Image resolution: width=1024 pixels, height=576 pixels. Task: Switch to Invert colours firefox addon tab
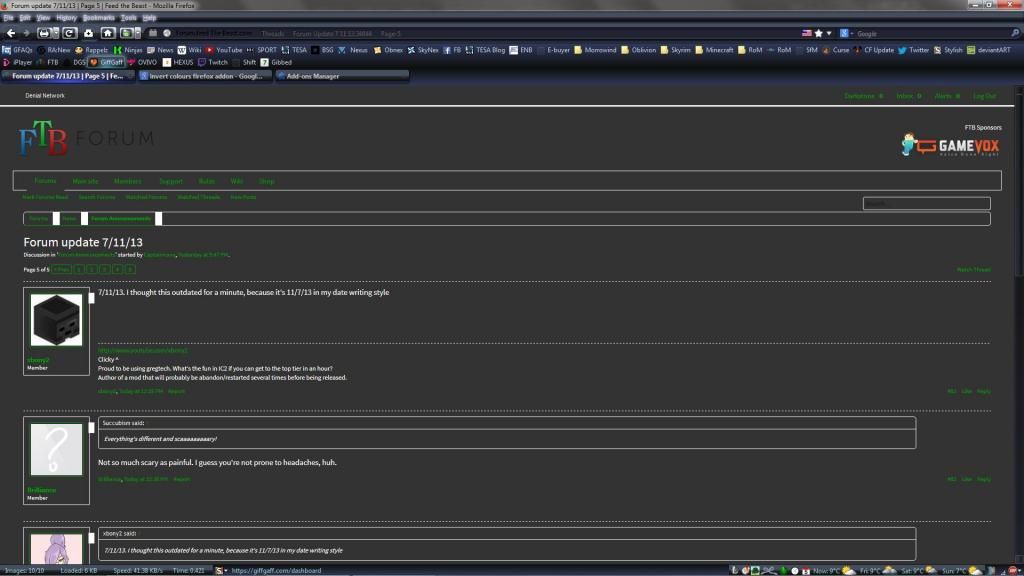203,76
